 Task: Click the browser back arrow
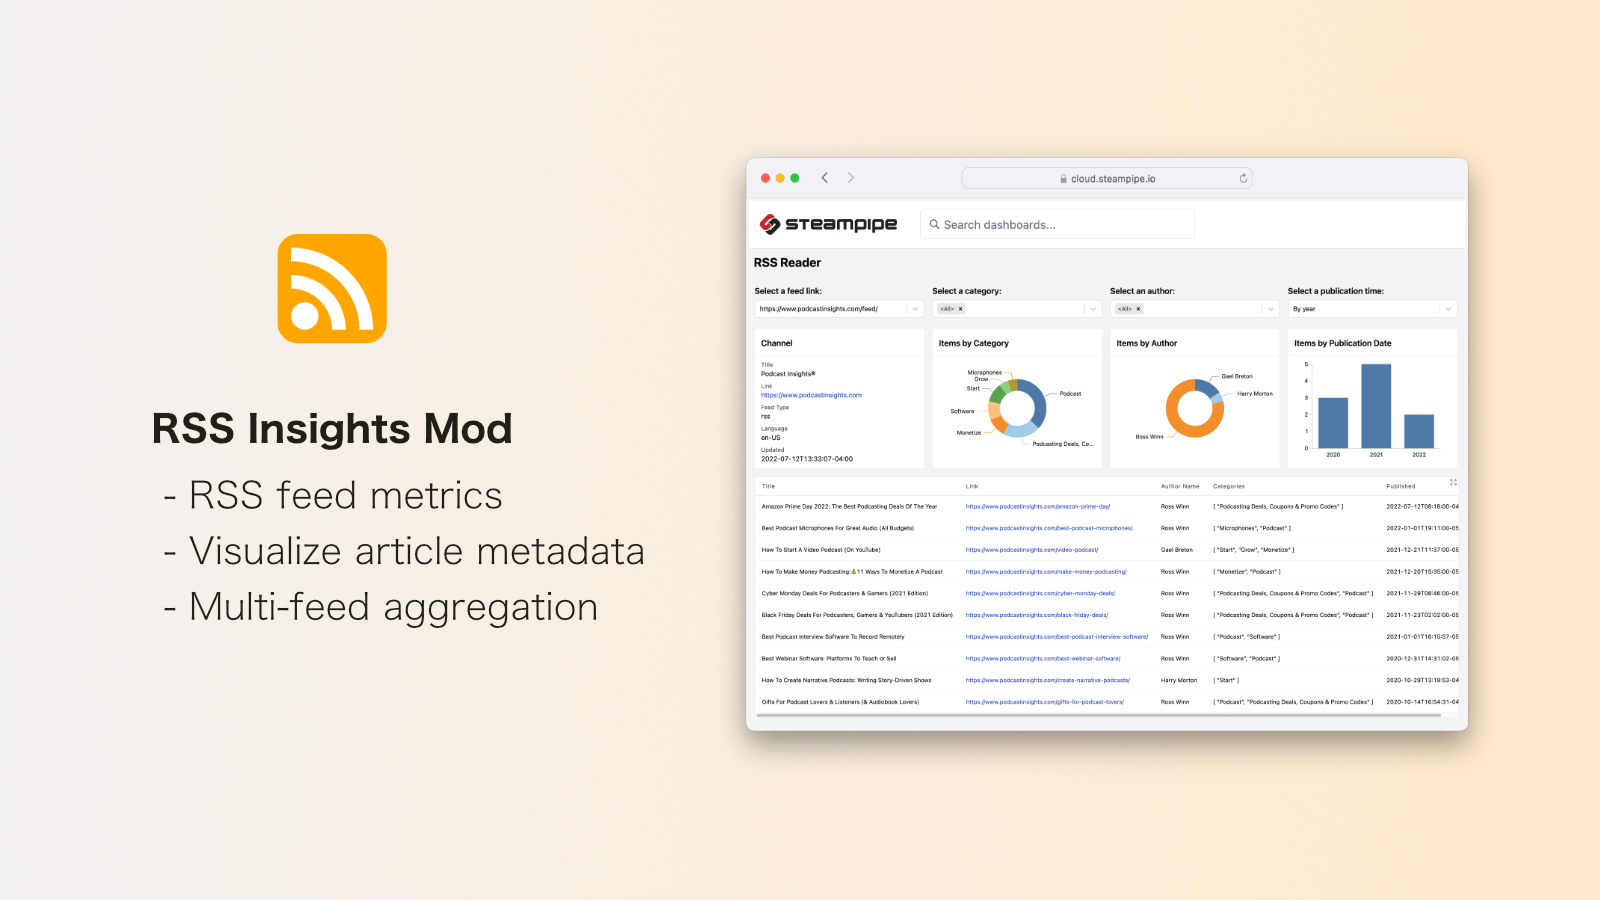coord(824,177)
